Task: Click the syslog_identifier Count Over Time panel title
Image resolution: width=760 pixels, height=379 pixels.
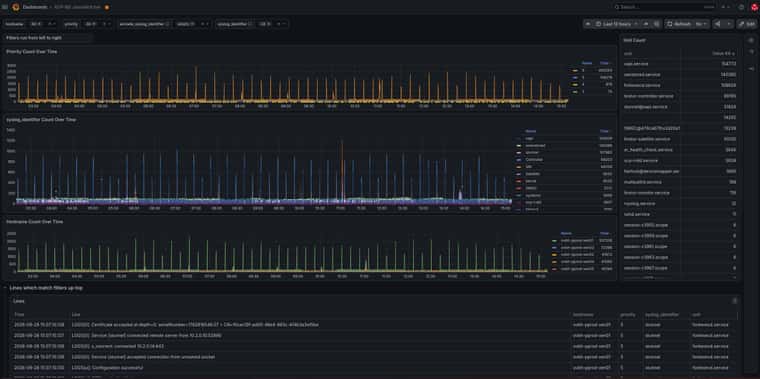Action: click(x=41, y=119)
